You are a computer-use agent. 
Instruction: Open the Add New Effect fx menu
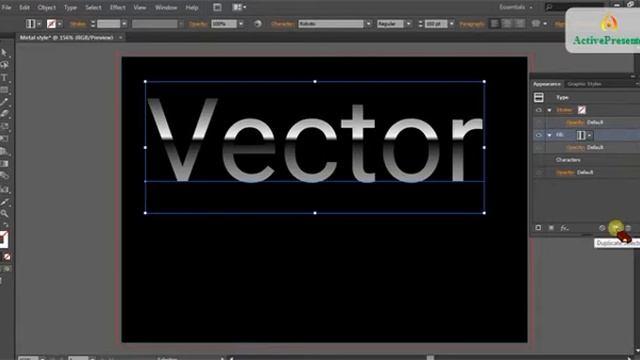point(564,228)
